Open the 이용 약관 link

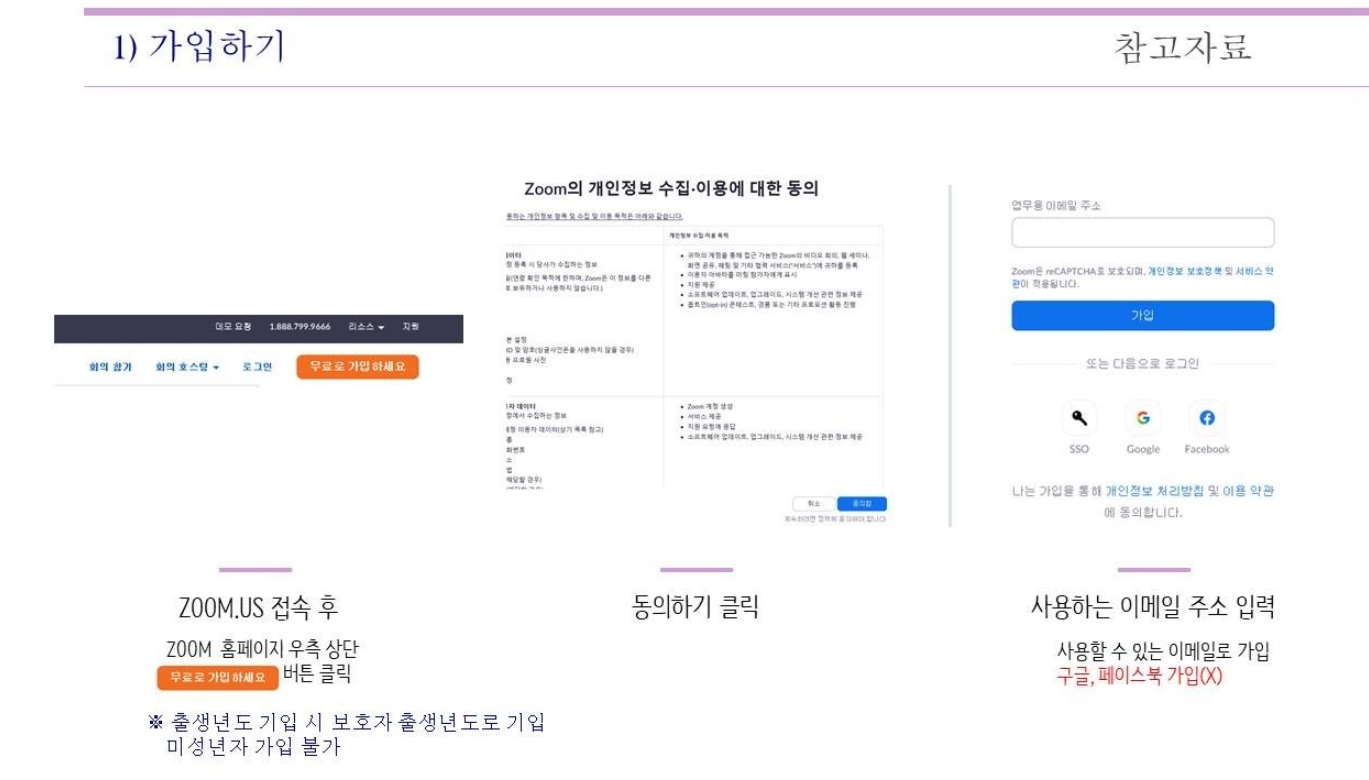pyautogui.click(x=1248, y=491)
